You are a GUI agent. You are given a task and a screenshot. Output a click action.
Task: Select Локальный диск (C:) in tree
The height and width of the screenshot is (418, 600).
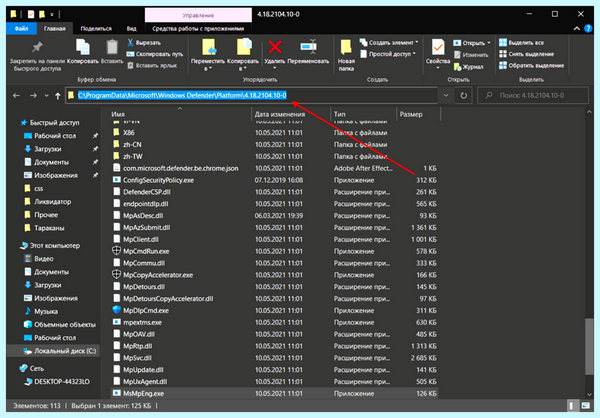(x=54, y=351)
